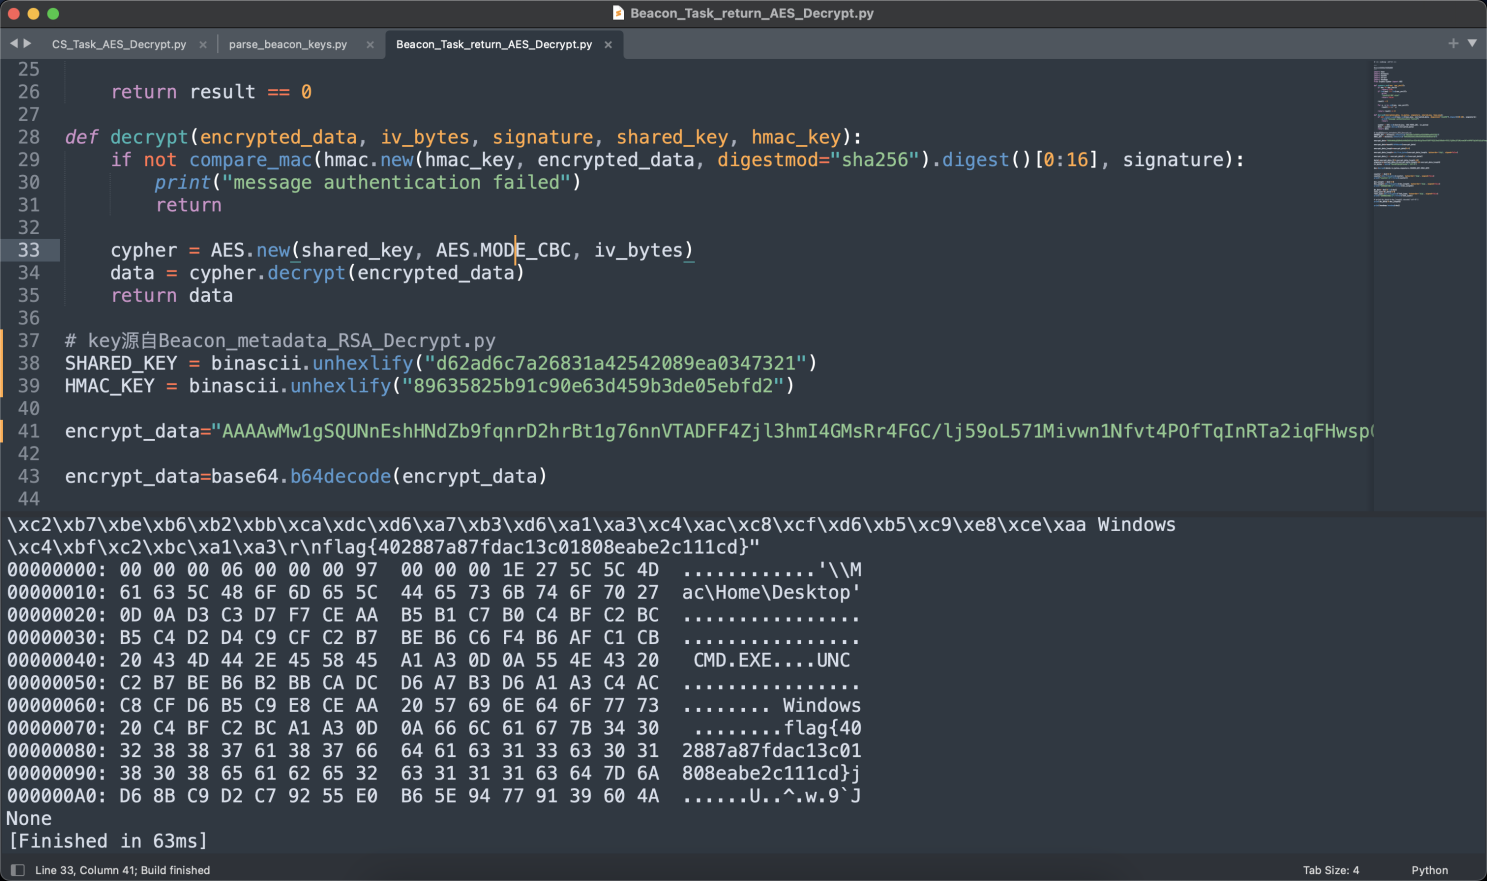
Task: Place cursor on HMAC_KEY assignment line
Action: pyautogui.click(x=430, y=386)
